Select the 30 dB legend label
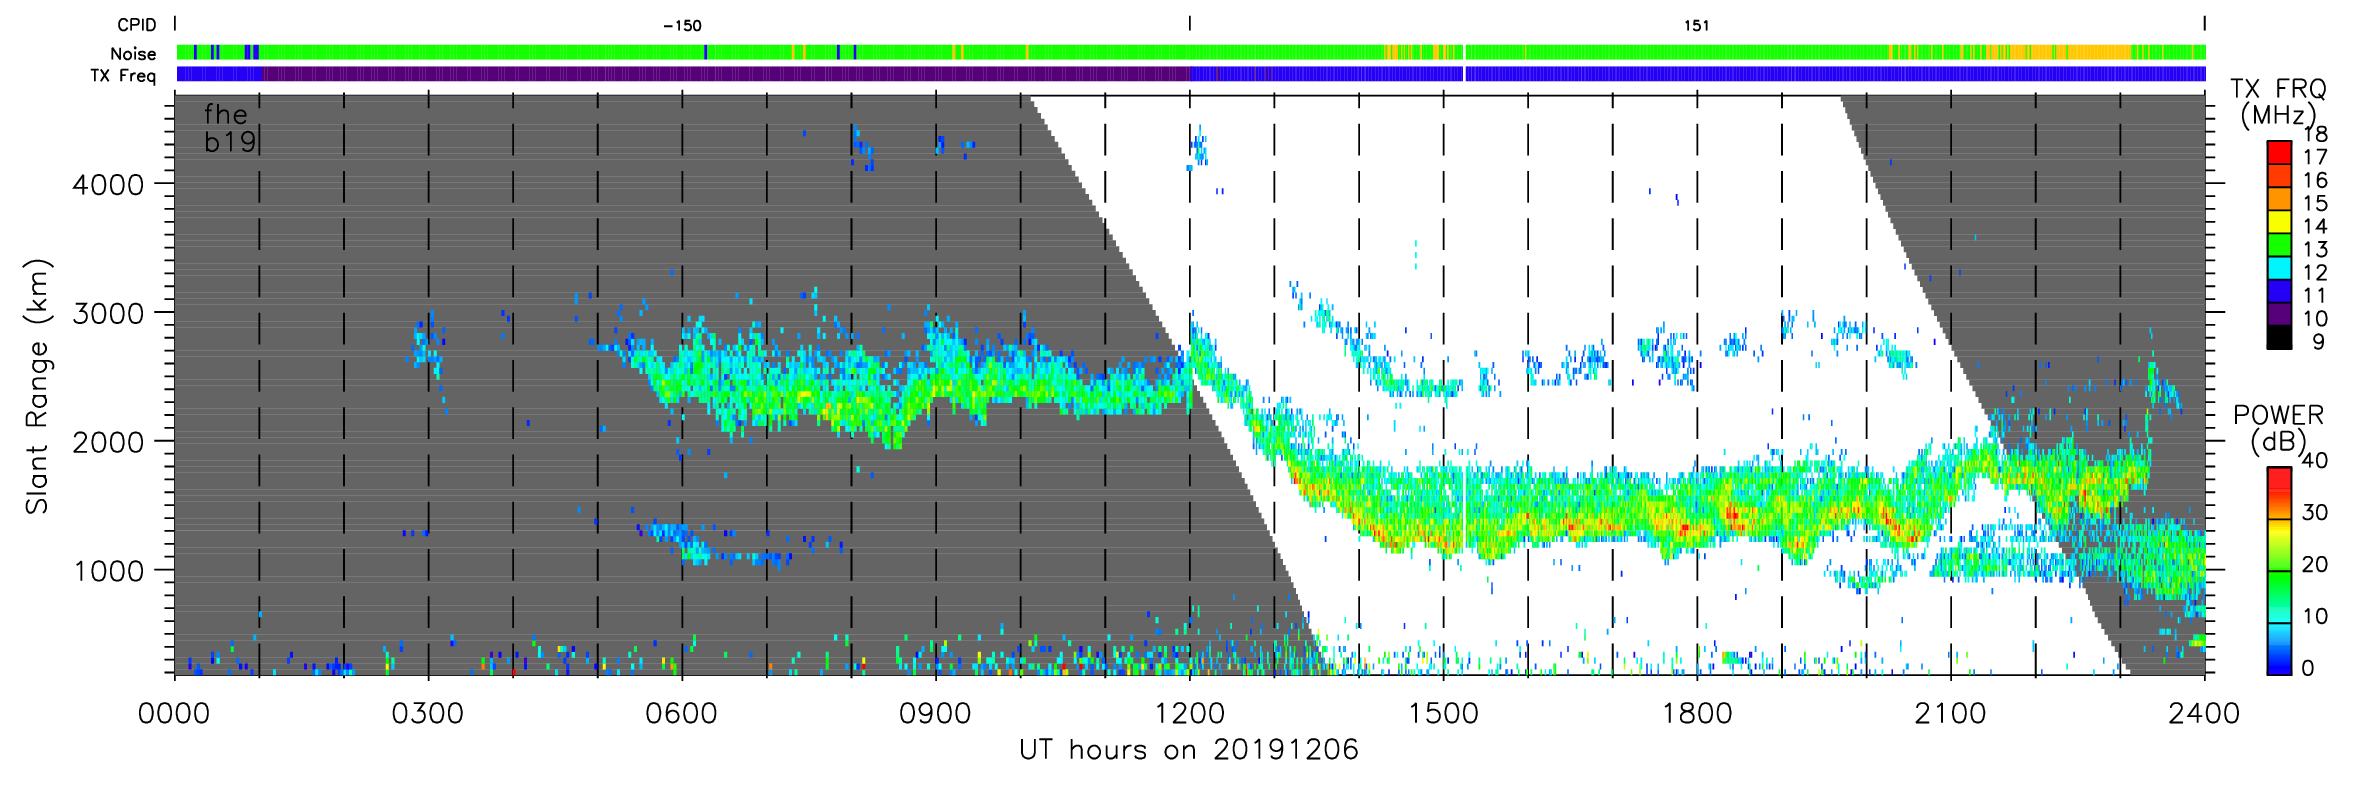 2315,513
